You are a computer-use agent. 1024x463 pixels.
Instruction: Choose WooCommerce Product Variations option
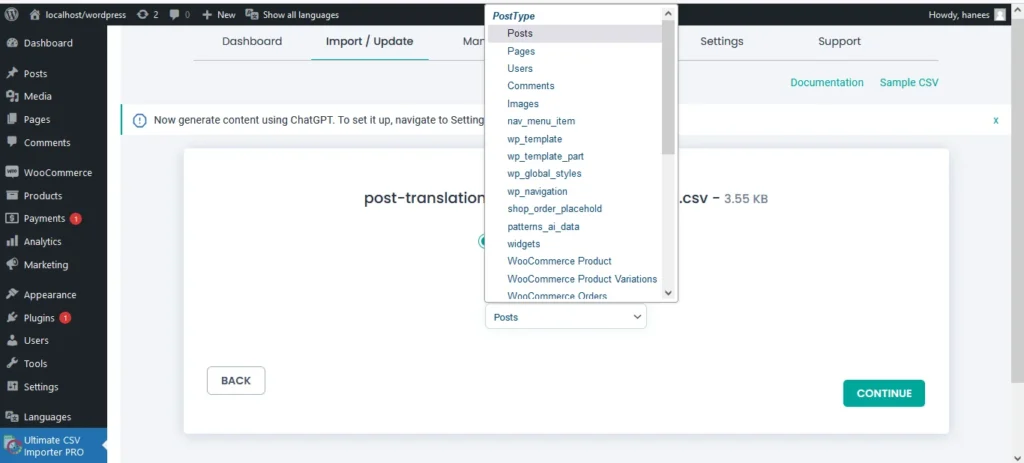click(575, 279)
